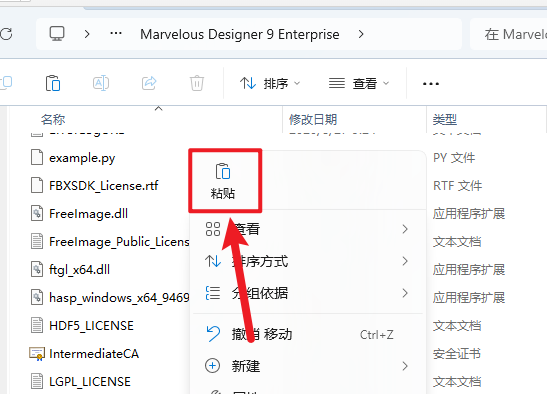Click the This PC monitor icon
Screen dimensions: 547x394
pos(57,34)
